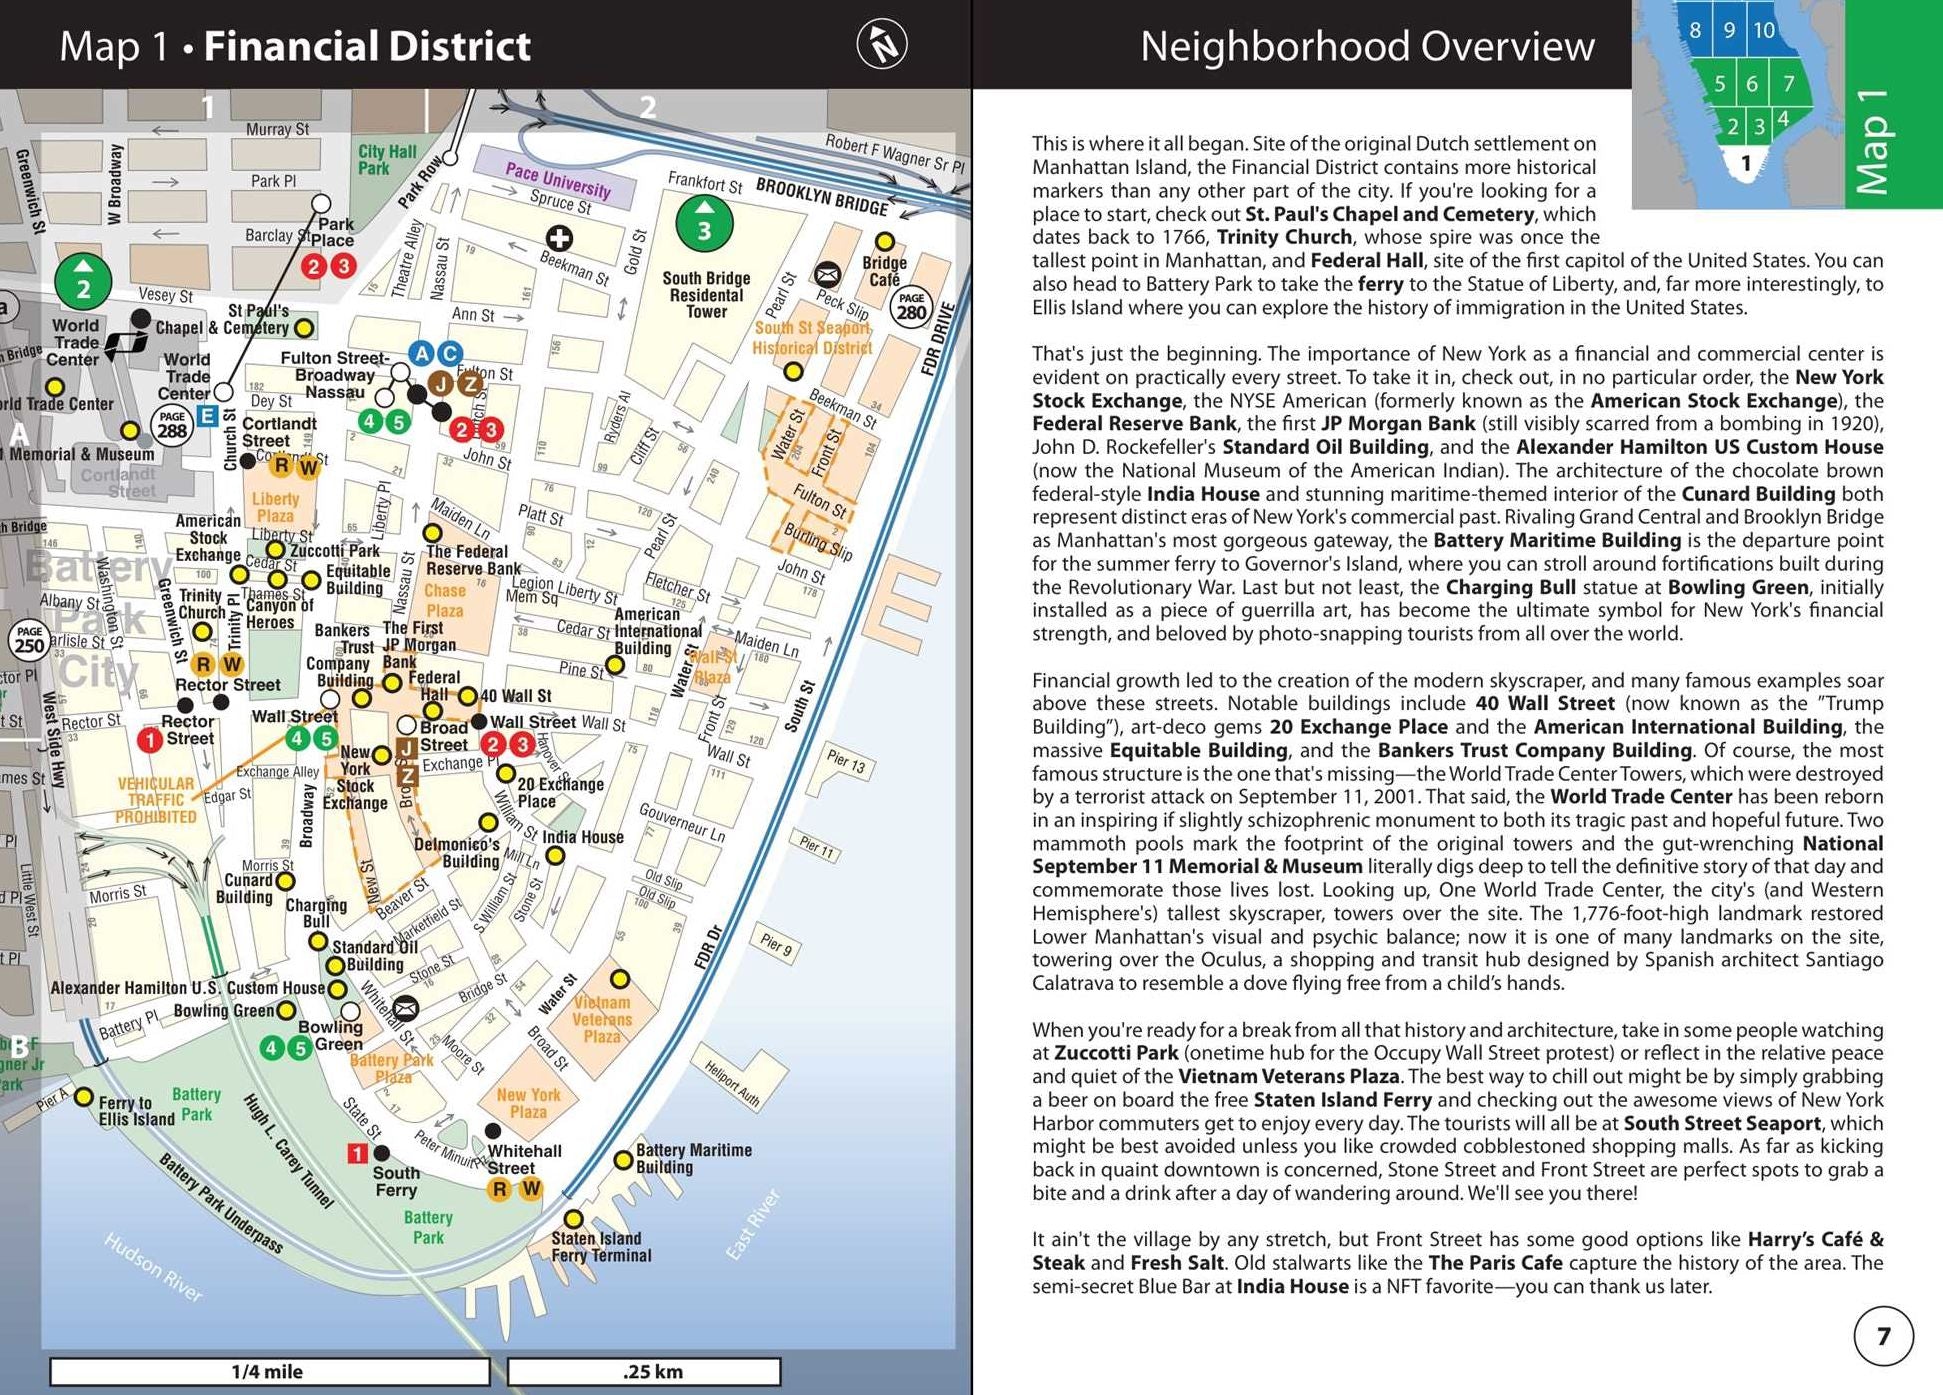
Task: Click the Neighborhood Overview heading
Action: 1367,46
